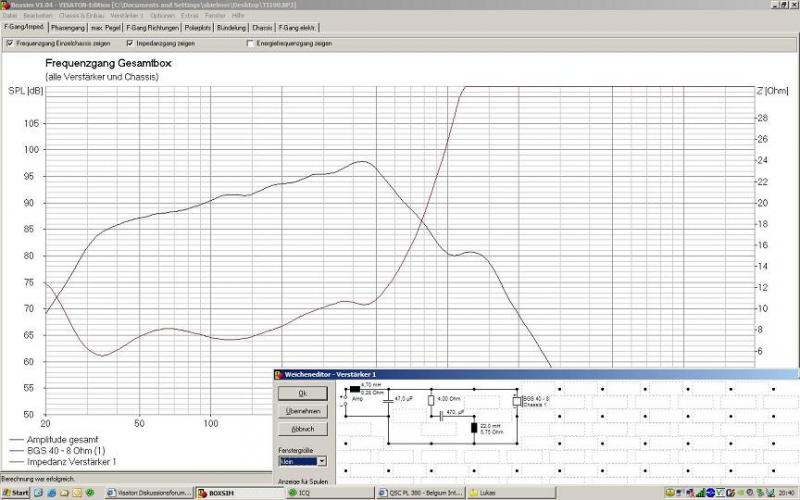This screenshot has height=500, width=800.
Task: Open the Lukas folder taskbar button
Action: click(511, 493)
